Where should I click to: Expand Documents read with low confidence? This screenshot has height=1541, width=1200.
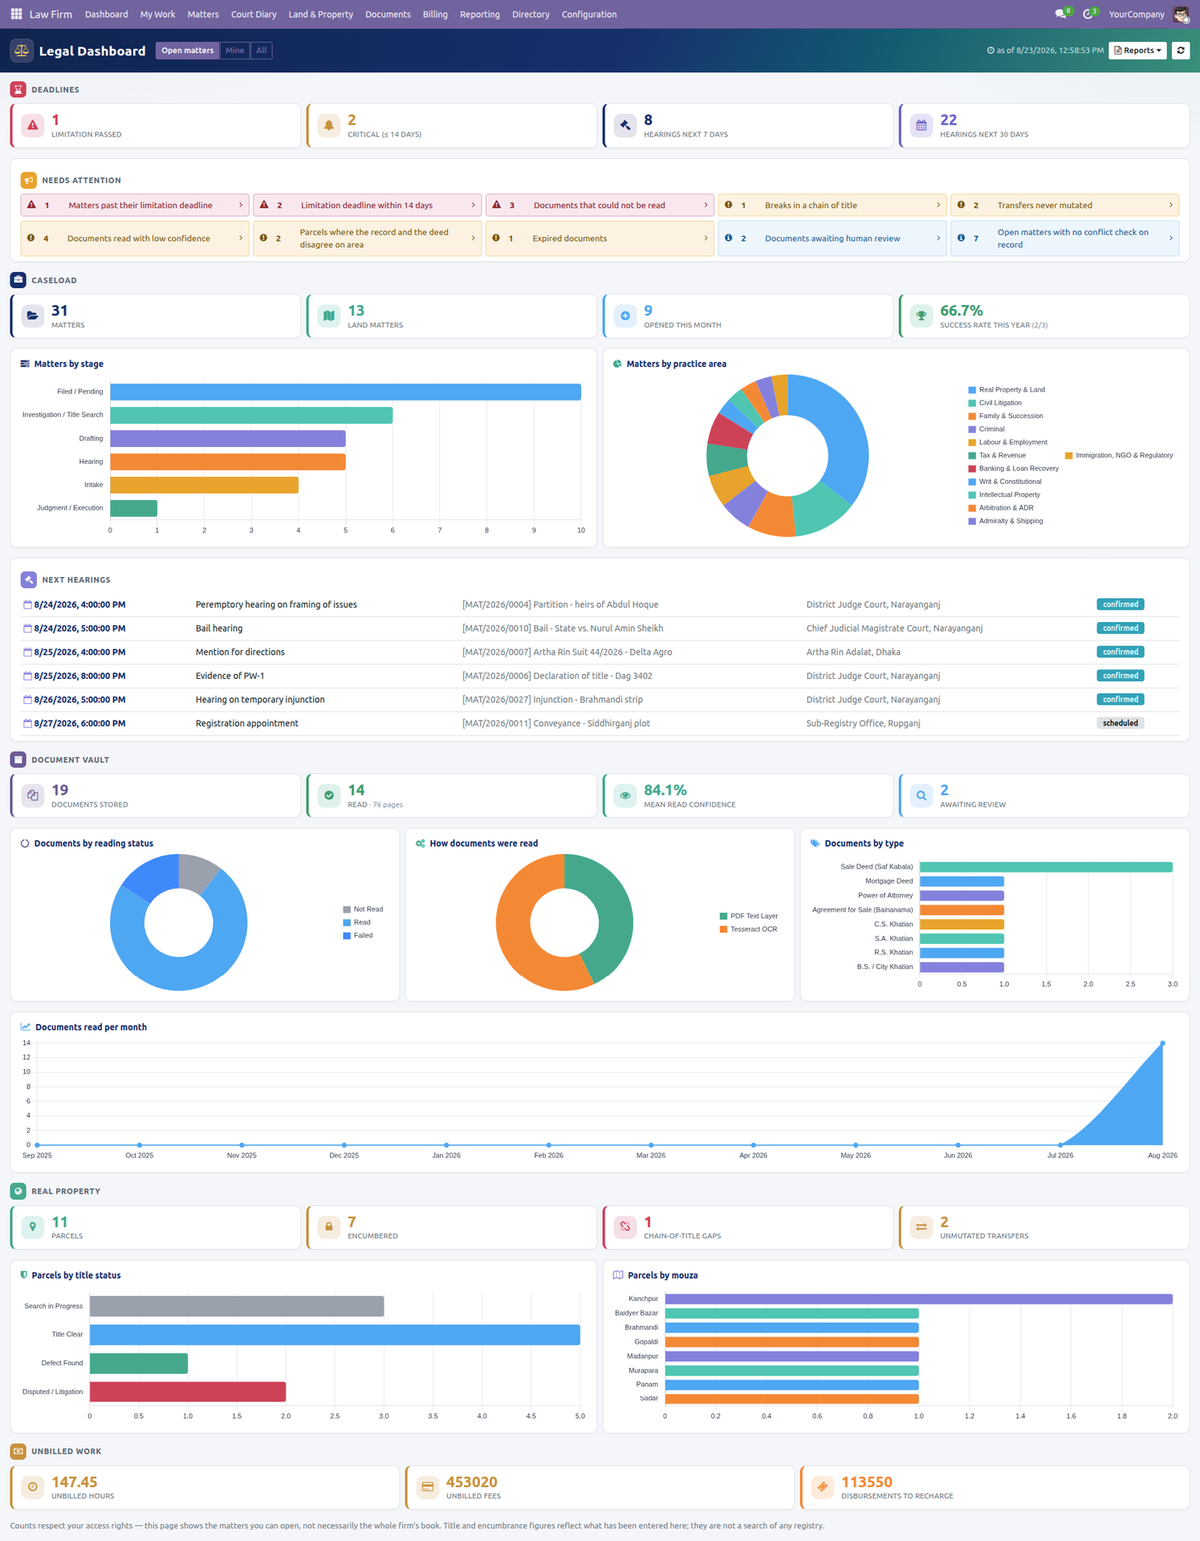tap(135, 238)
